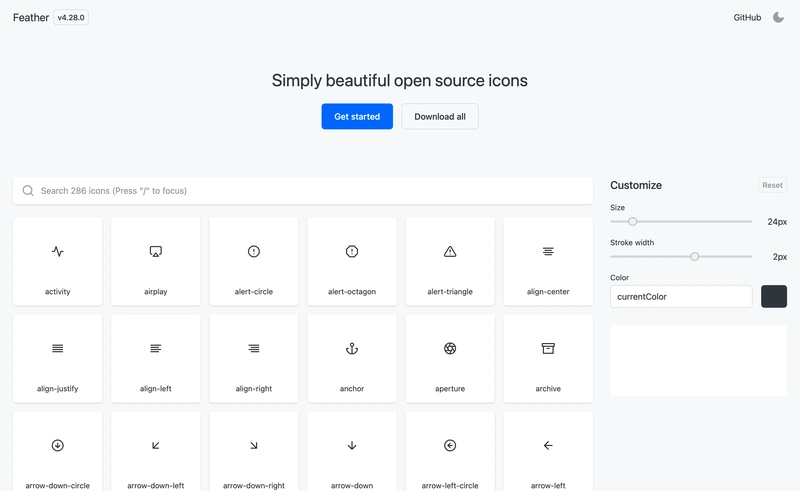Click the Stroke width label

(x=632, y=242)
